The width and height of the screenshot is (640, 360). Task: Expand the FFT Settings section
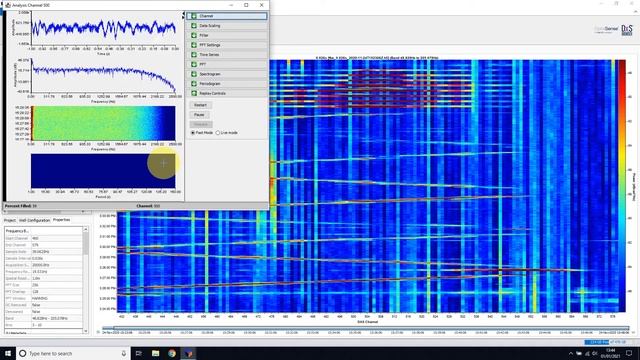pos(227,45)
